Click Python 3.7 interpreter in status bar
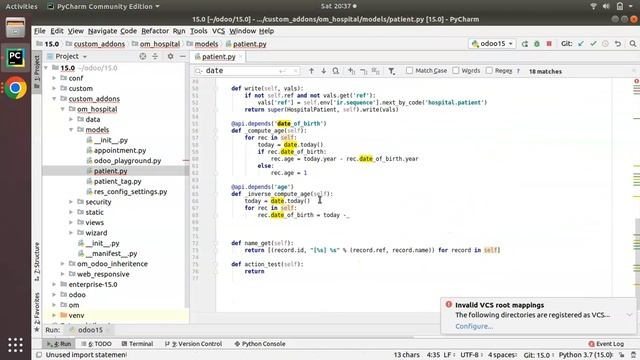Image resolution: width=640 pixels, height=360 pixels. click(x=587, y=355)
